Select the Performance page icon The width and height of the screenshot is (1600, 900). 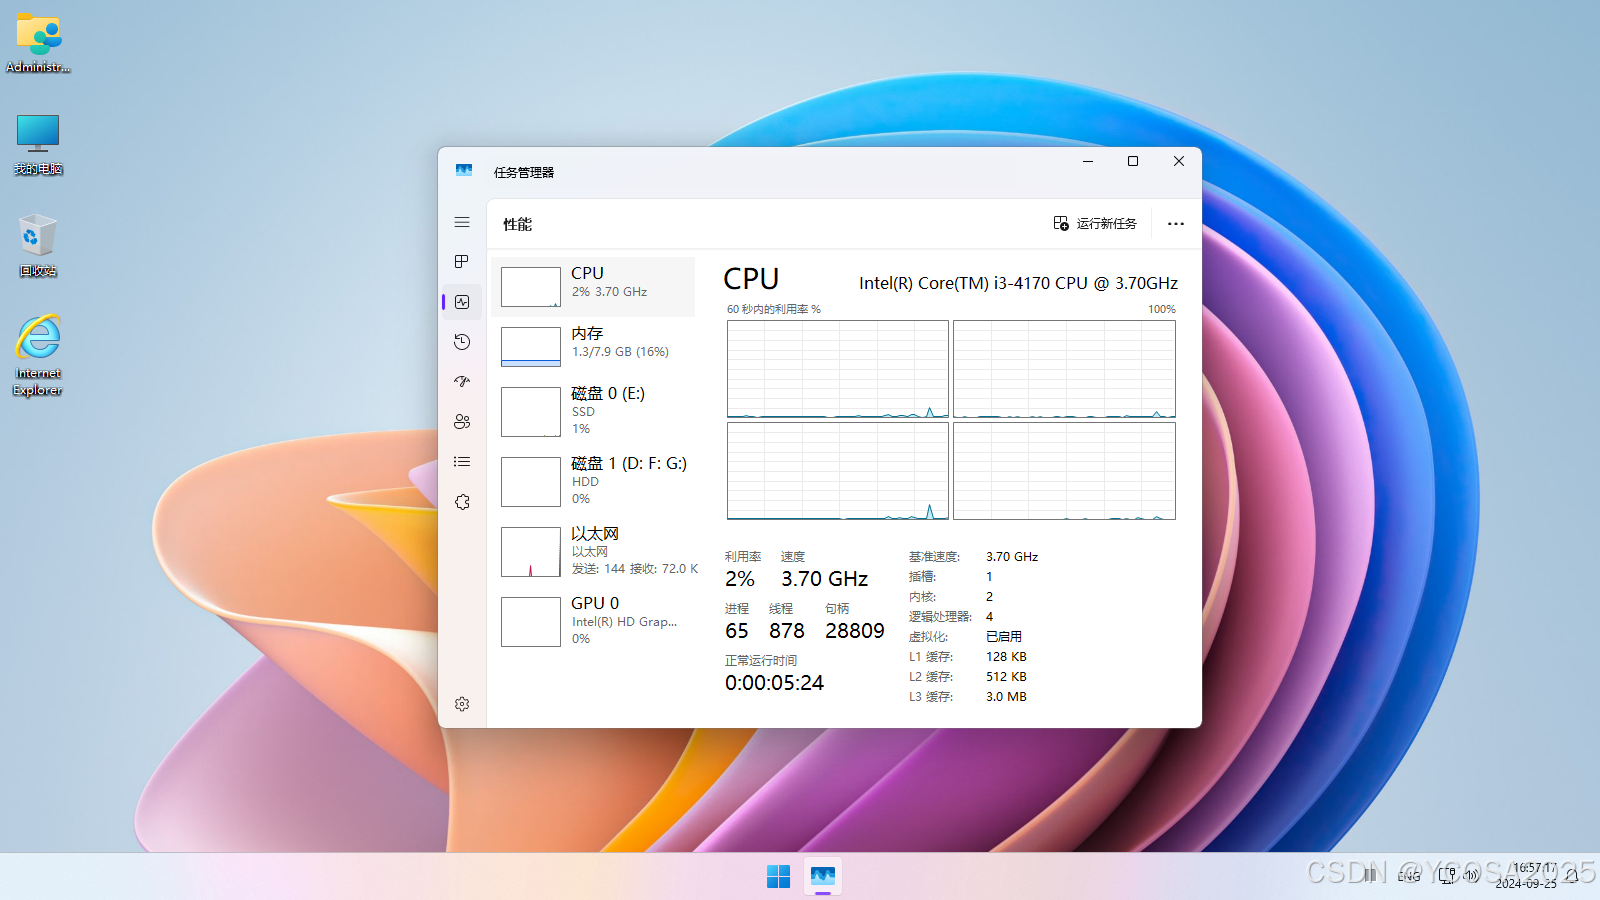click(462, 302)
